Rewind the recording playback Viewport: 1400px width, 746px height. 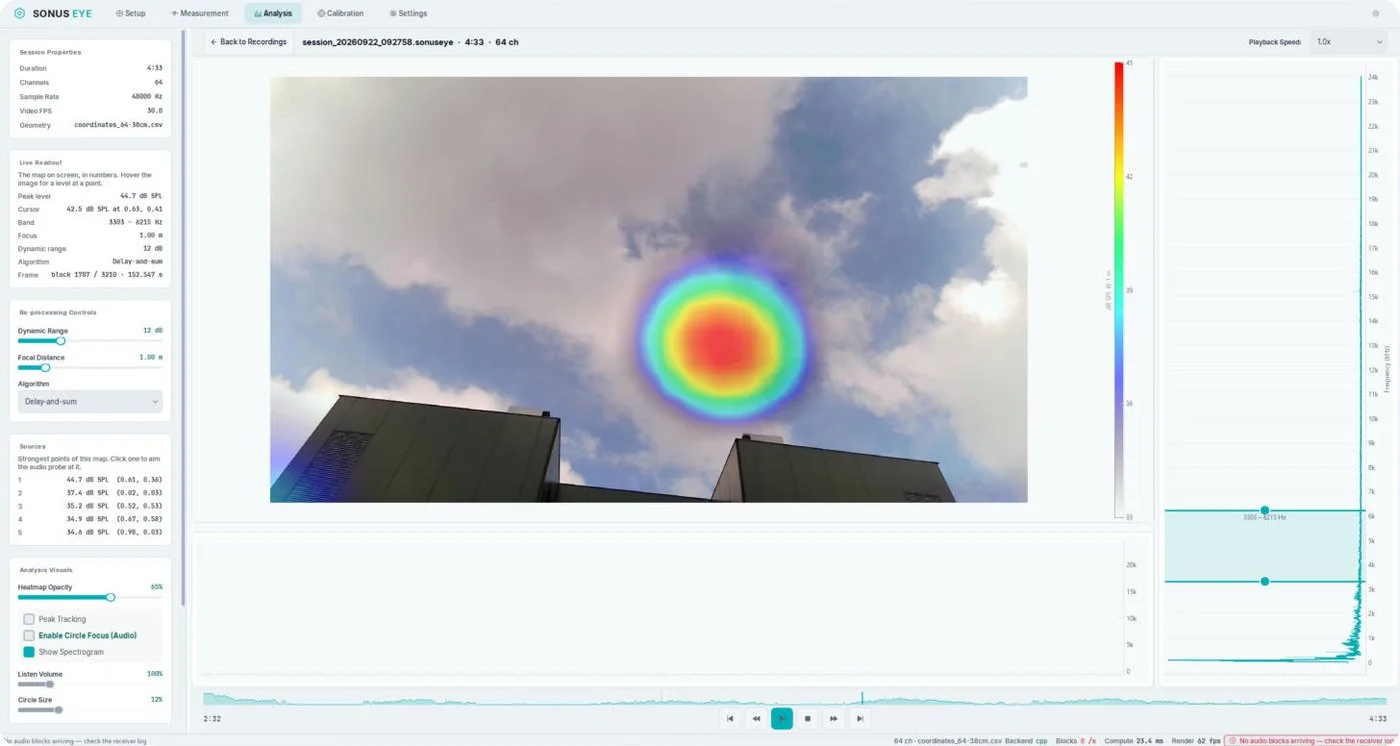(756, 718)
